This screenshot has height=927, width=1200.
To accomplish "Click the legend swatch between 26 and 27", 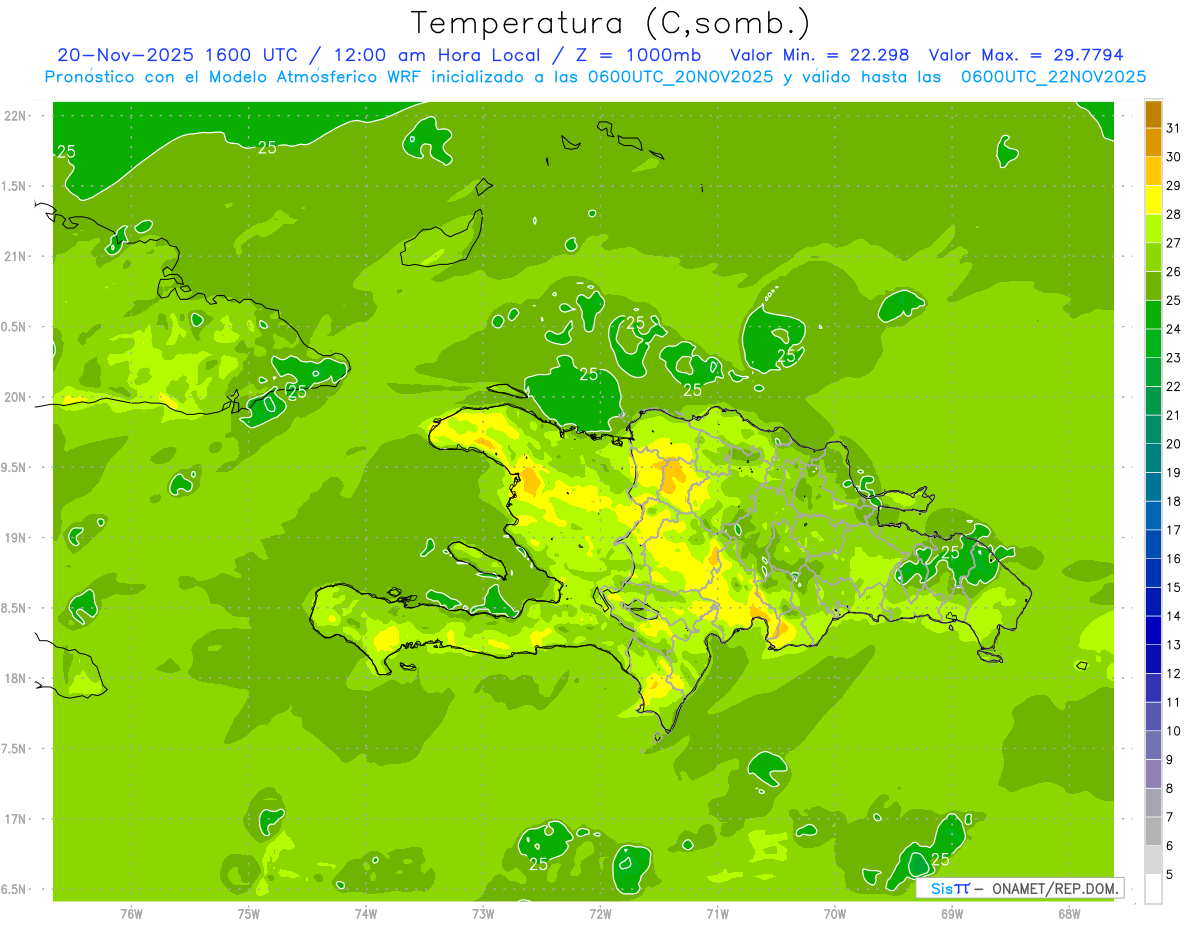I will click(1153, 257).
